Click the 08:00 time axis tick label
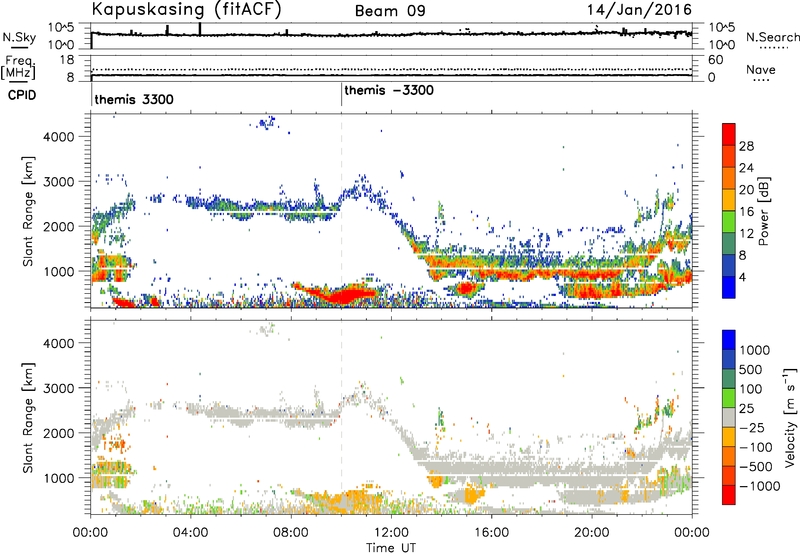Image resolution: width=800 pixels, height=554 pixels. point(291,533)
